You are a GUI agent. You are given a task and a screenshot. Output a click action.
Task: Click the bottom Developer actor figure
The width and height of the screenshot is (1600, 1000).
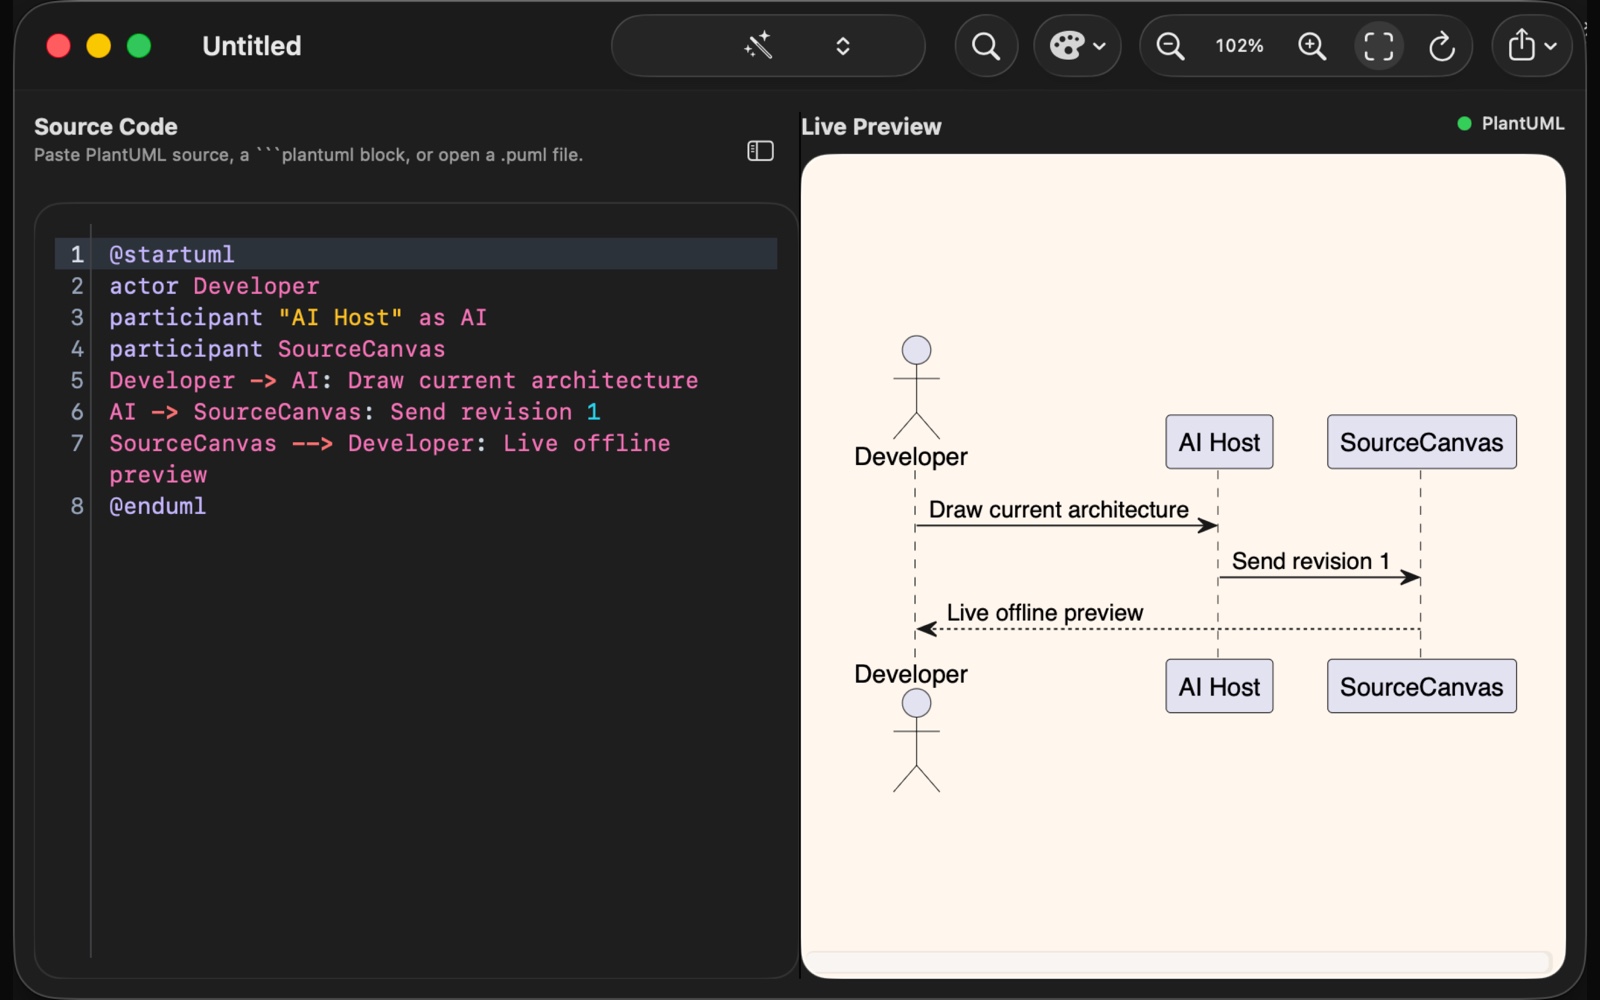[916, 741]
